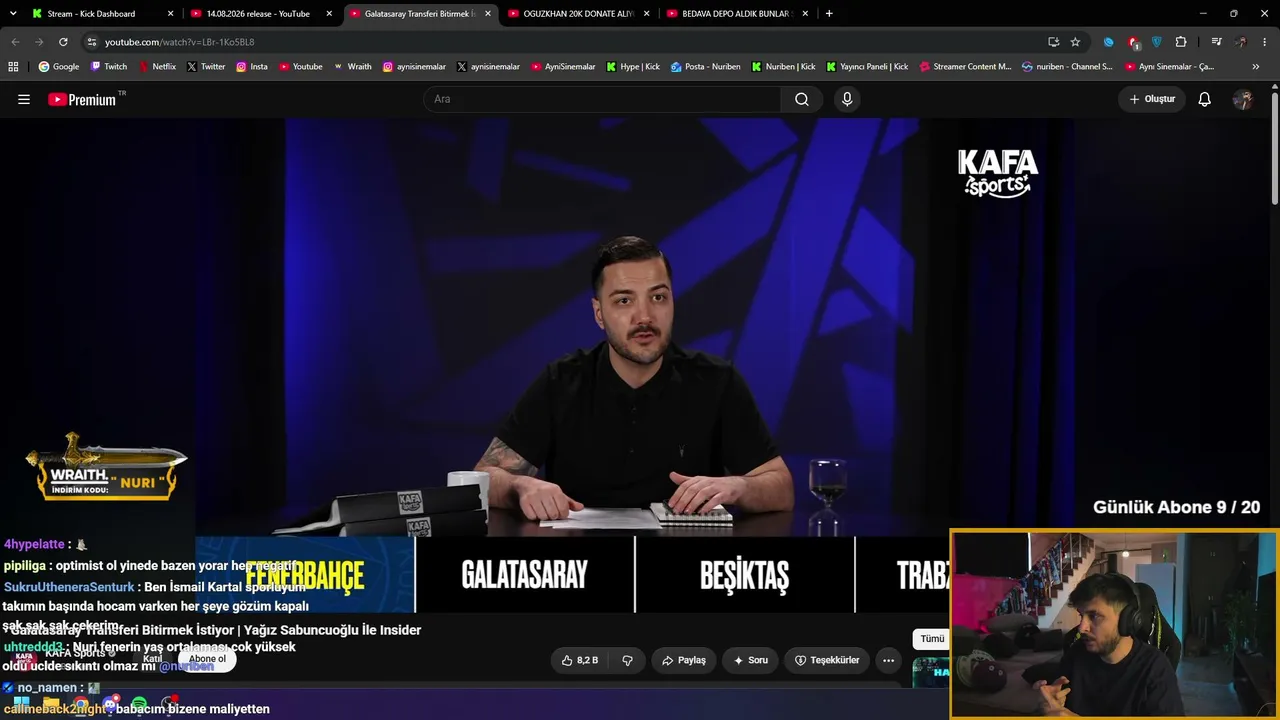The height and width of the screenshot is (720, 1280).
Task: Open the nuriben - Channel S... bookmark
Action: coord(1067,67)
